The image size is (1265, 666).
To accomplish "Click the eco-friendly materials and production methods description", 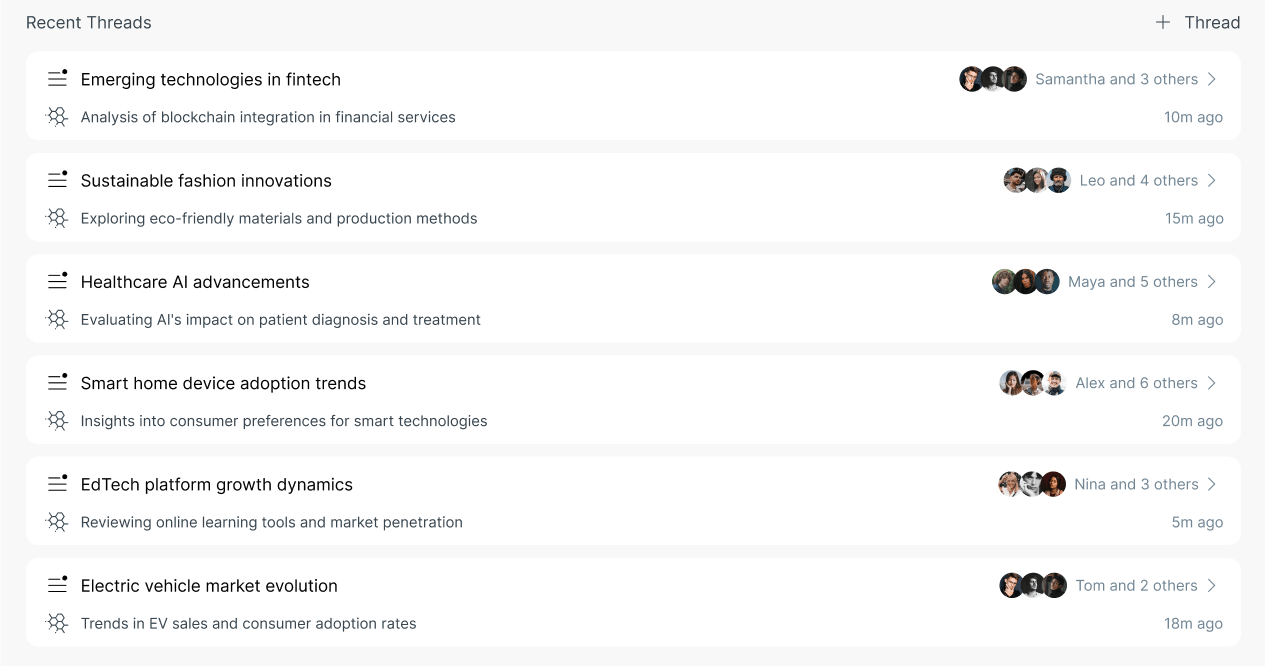I will click(279, 218).
